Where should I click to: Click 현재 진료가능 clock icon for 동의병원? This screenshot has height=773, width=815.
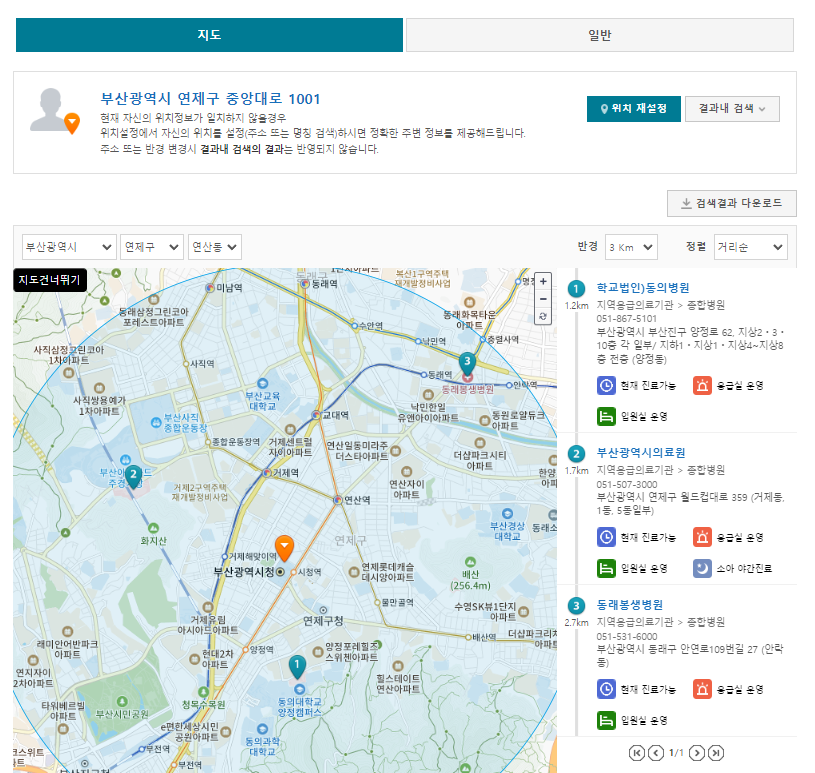[606, 386]
